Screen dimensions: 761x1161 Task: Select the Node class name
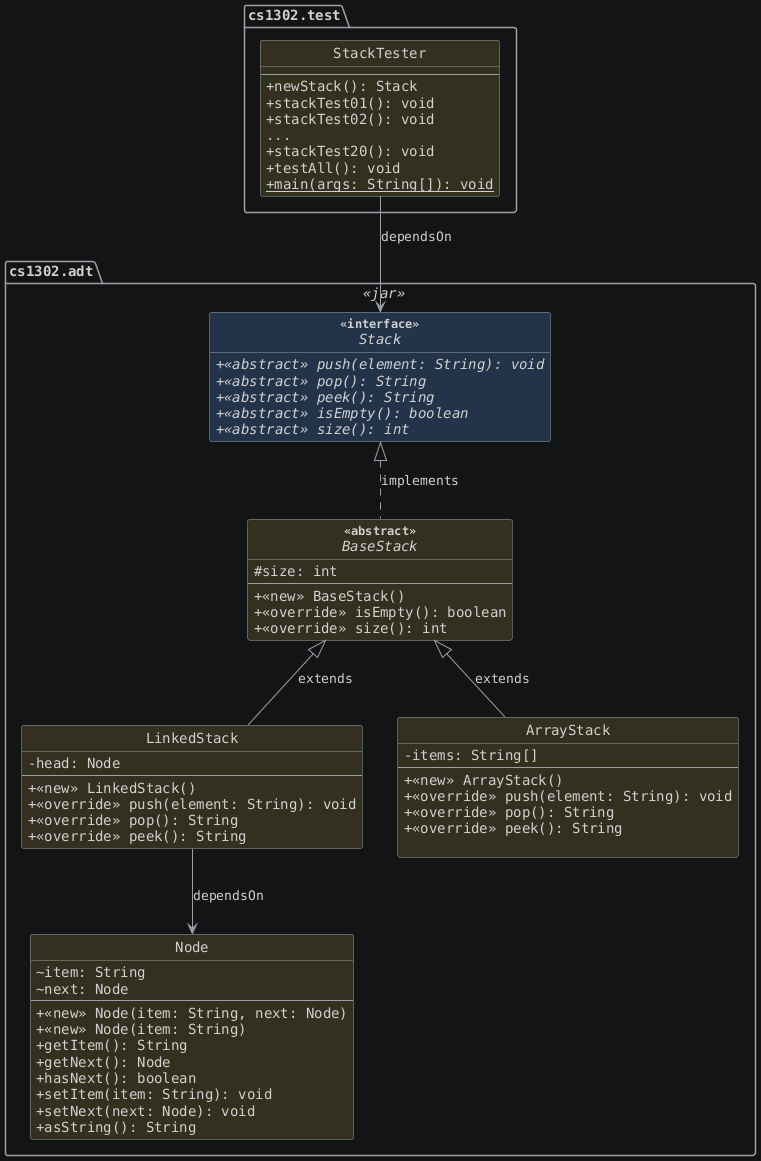pos(192,947)
